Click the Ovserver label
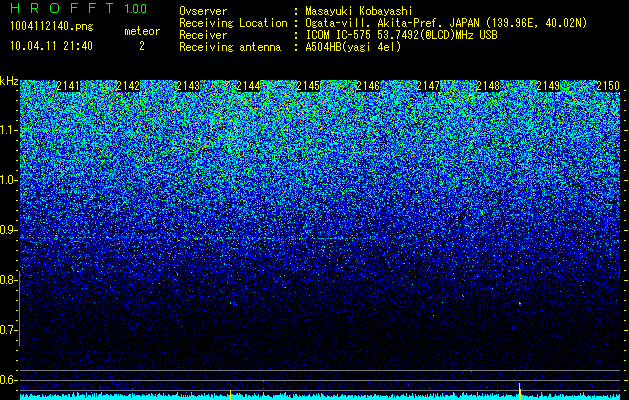 click(203, 11)
